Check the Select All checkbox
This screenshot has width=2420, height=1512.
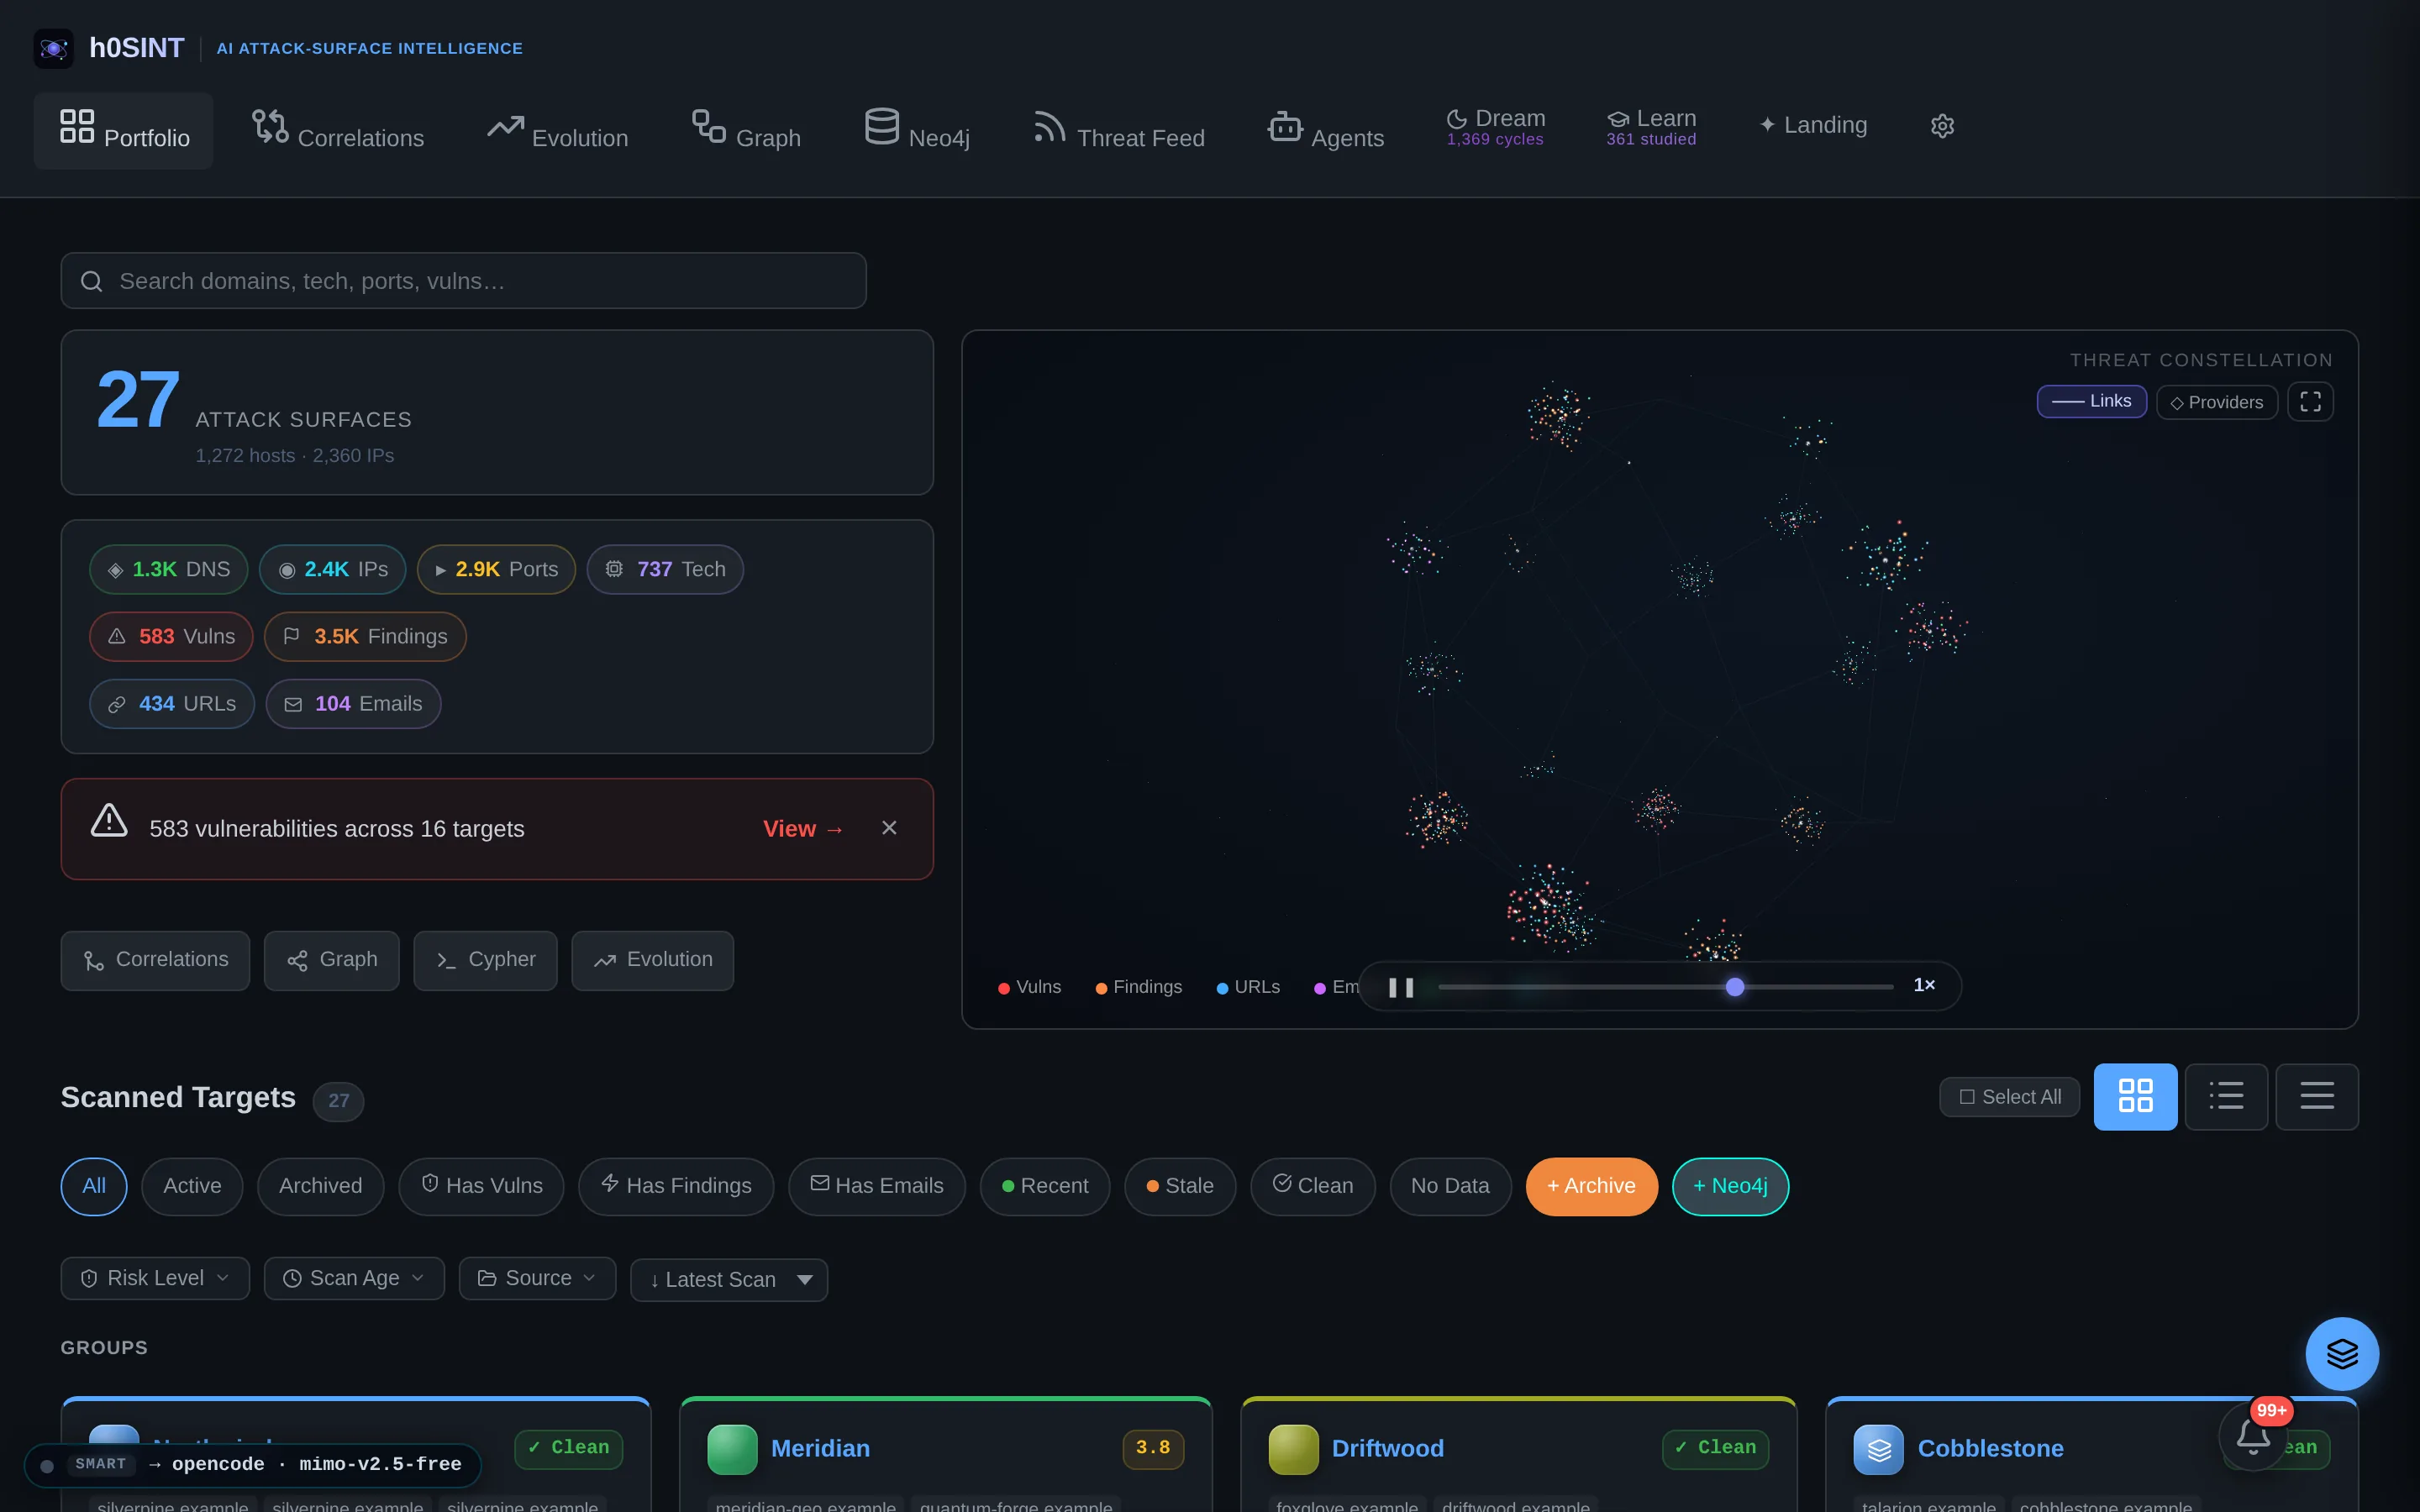coord(2009,1097)
